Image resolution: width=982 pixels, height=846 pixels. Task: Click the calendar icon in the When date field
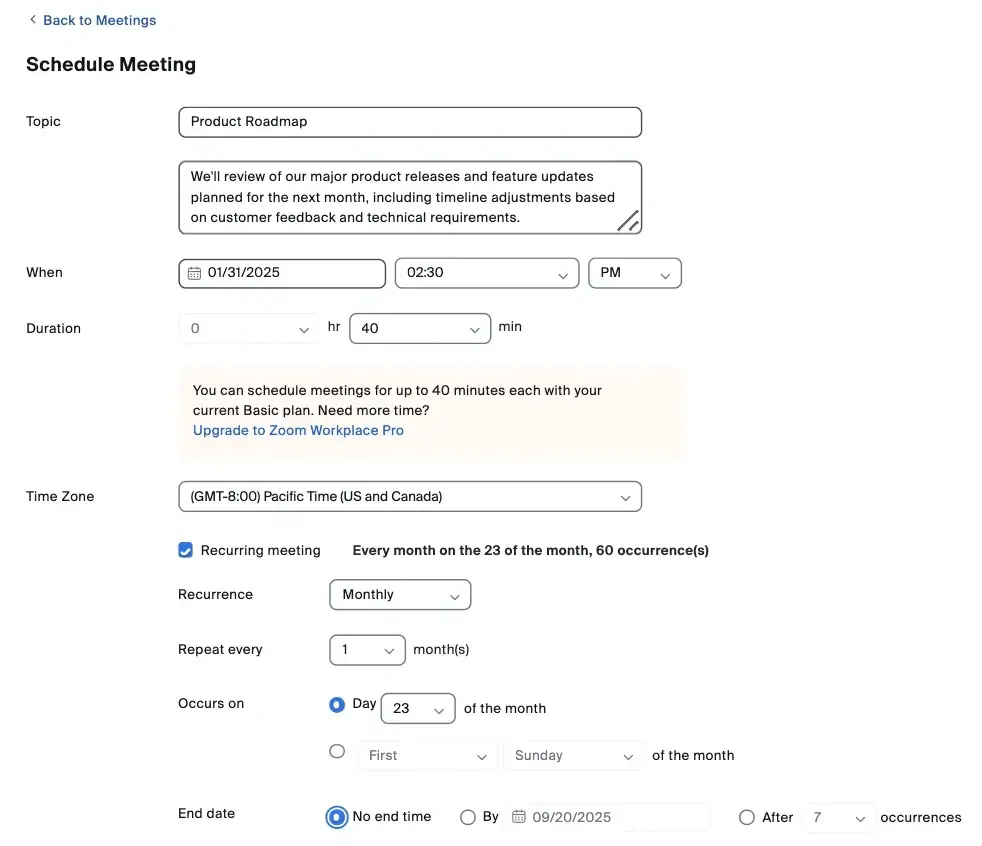tap(194, 273)
